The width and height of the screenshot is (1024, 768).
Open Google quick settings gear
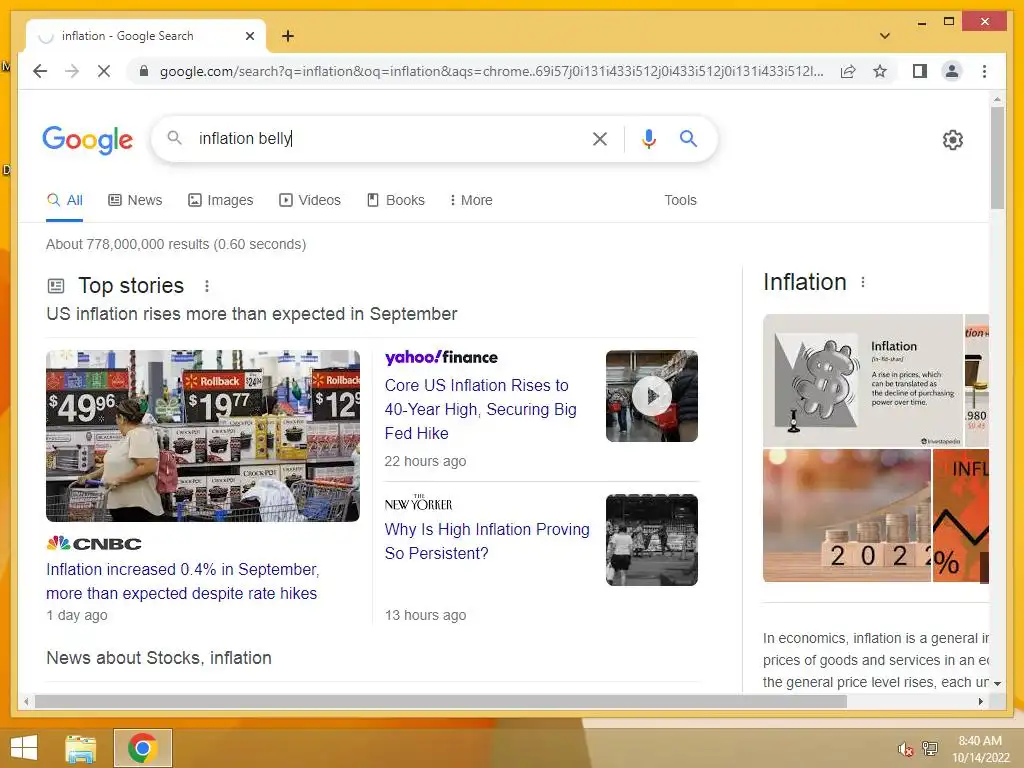(952, 140)
